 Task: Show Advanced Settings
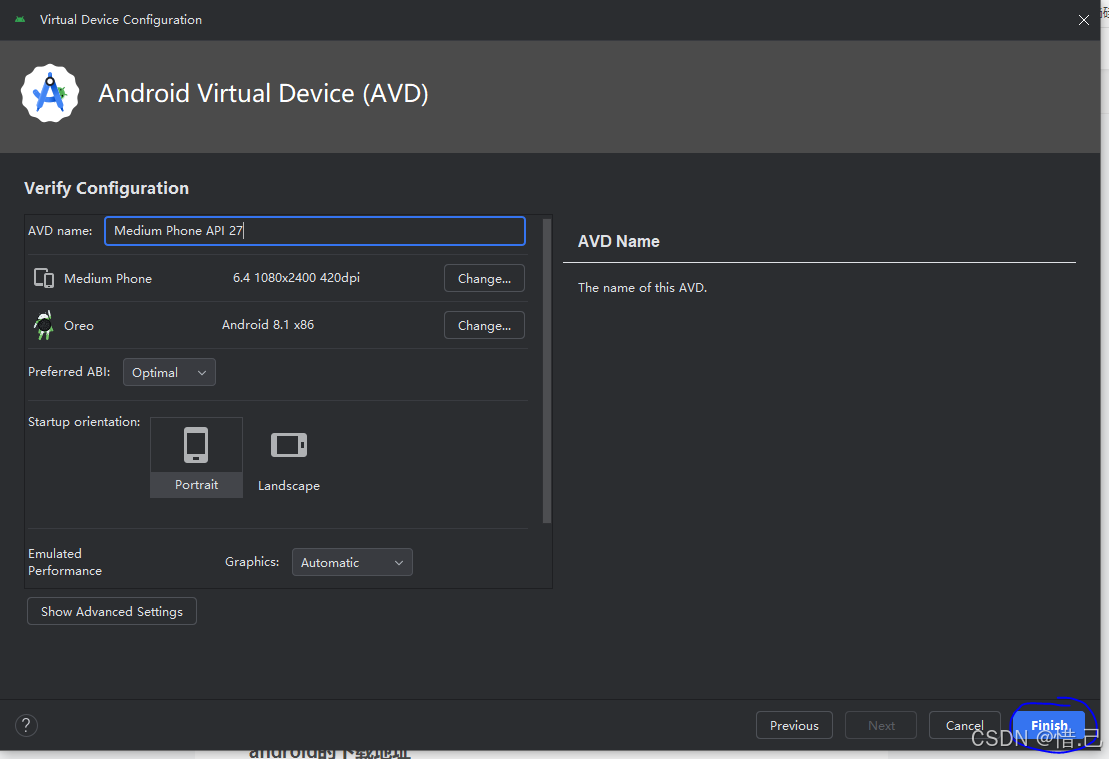pyautogui.click(x=112, y=611)
